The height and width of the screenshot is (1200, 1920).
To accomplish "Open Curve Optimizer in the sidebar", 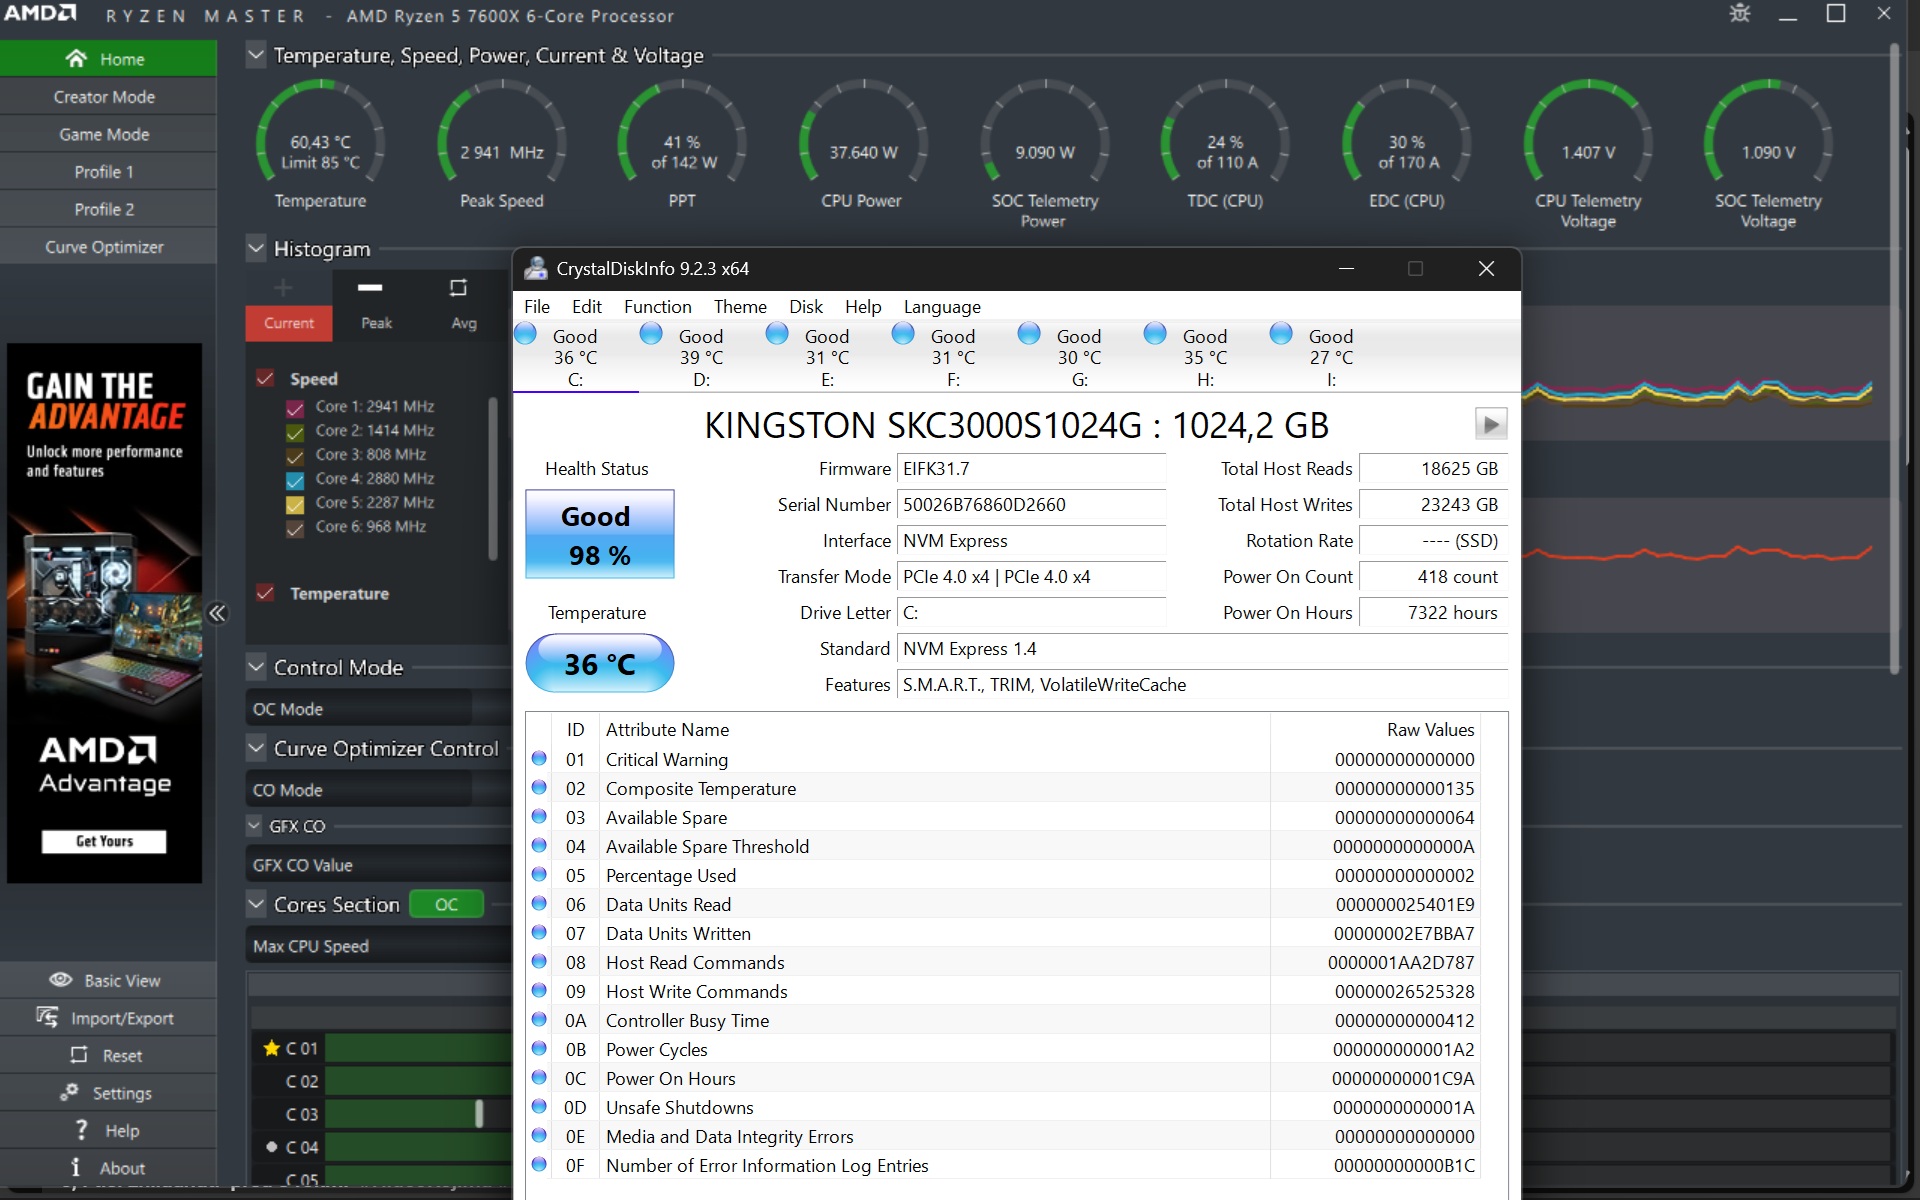I will click(104, 247).
